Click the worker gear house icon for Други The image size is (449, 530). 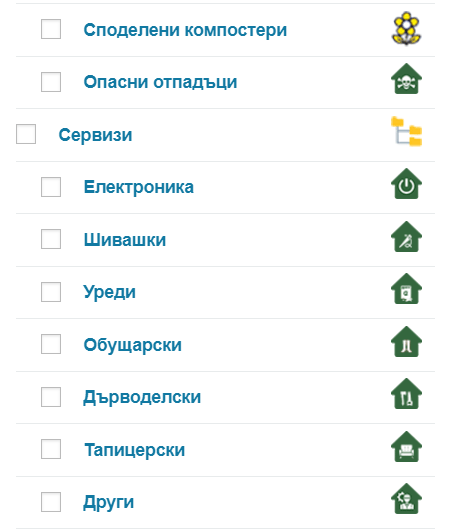[406, 499]
